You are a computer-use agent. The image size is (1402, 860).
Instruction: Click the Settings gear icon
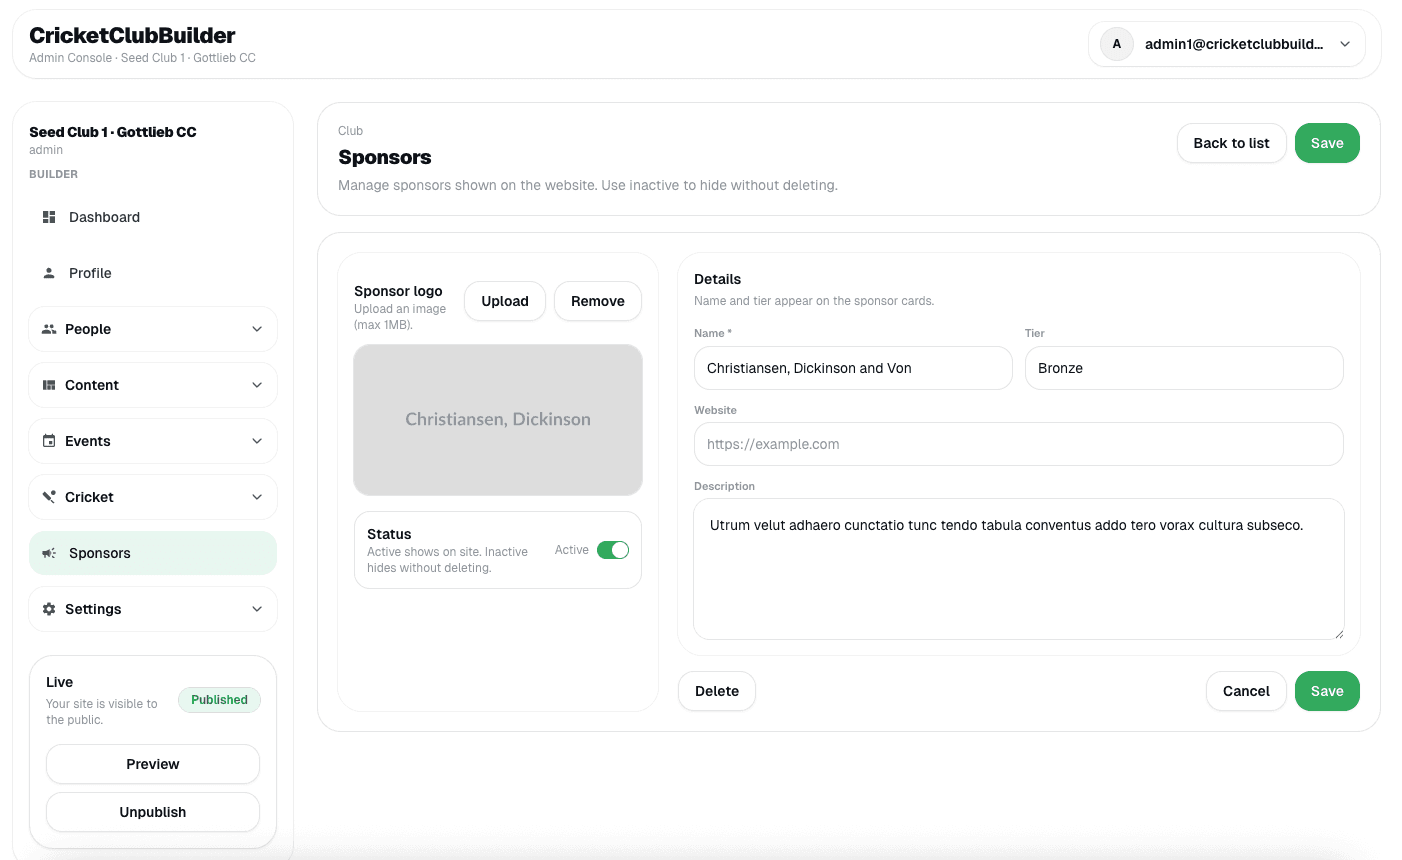coord(49,609)
